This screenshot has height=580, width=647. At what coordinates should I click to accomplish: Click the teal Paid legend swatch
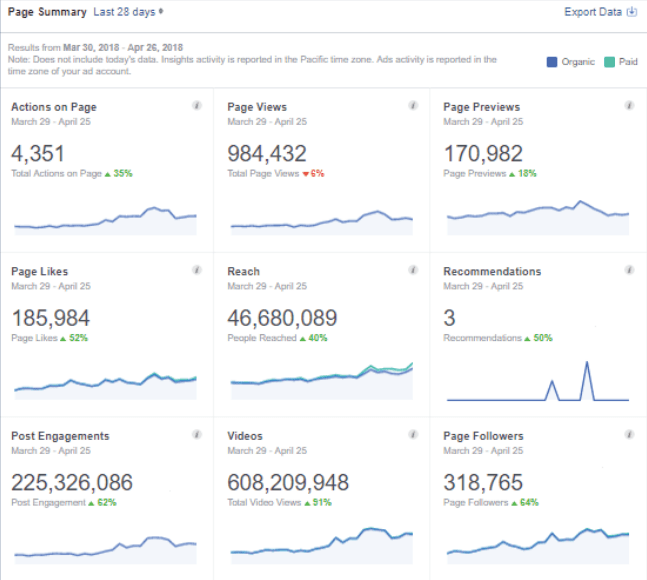click(x=609, y=62)
